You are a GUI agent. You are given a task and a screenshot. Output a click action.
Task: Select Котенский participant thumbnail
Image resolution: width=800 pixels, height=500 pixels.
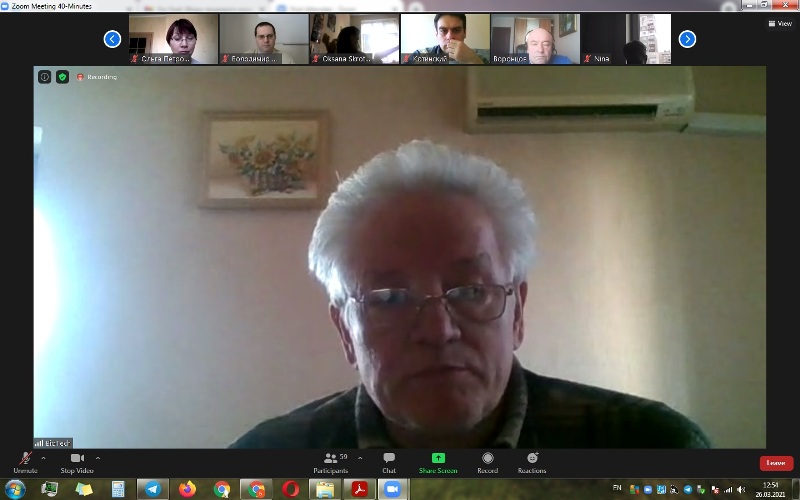click(x=445, y=39)
